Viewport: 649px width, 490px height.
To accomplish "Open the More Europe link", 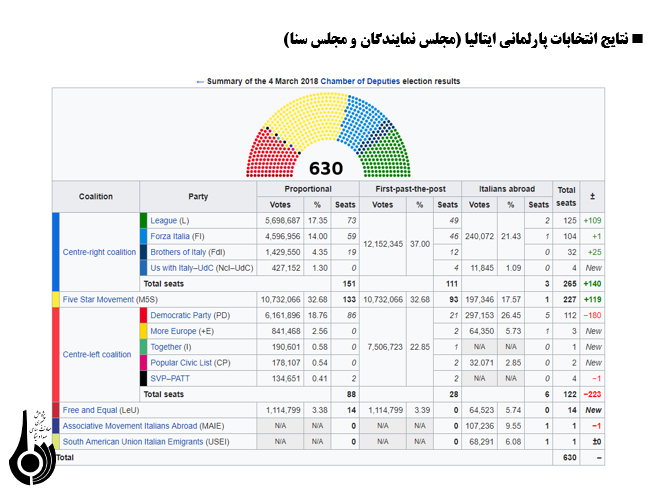I will click(173, 331).
